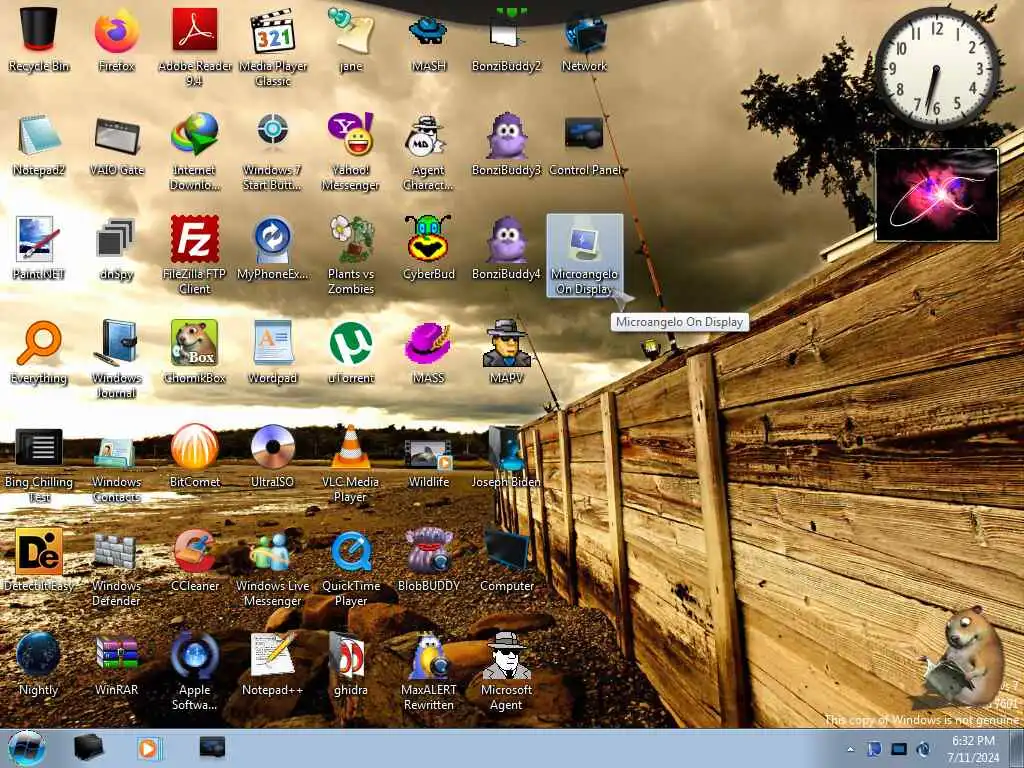1024x768 pixels.
Task: Select the Paint.NET icon
Action: [x=39, y=249]
